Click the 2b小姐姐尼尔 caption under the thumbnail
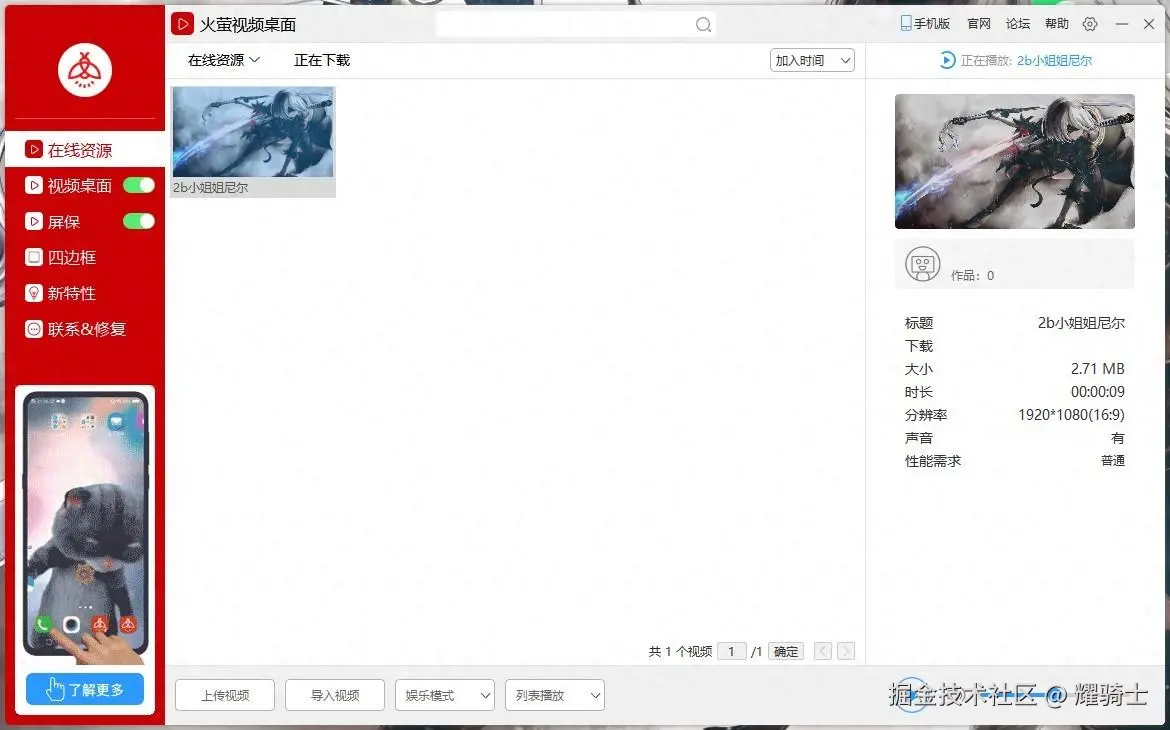Screen dimensions: 1170x730 [x=210, y=187]
